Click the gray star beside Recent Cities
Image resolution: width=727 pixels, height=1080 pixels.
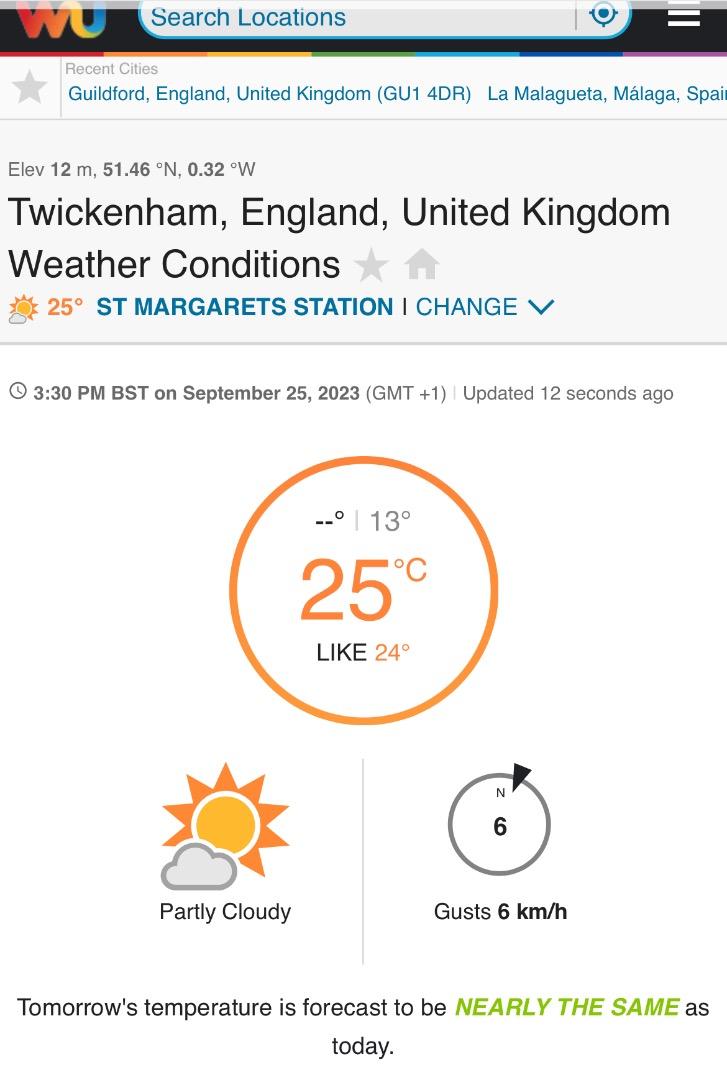coord(30,87)
